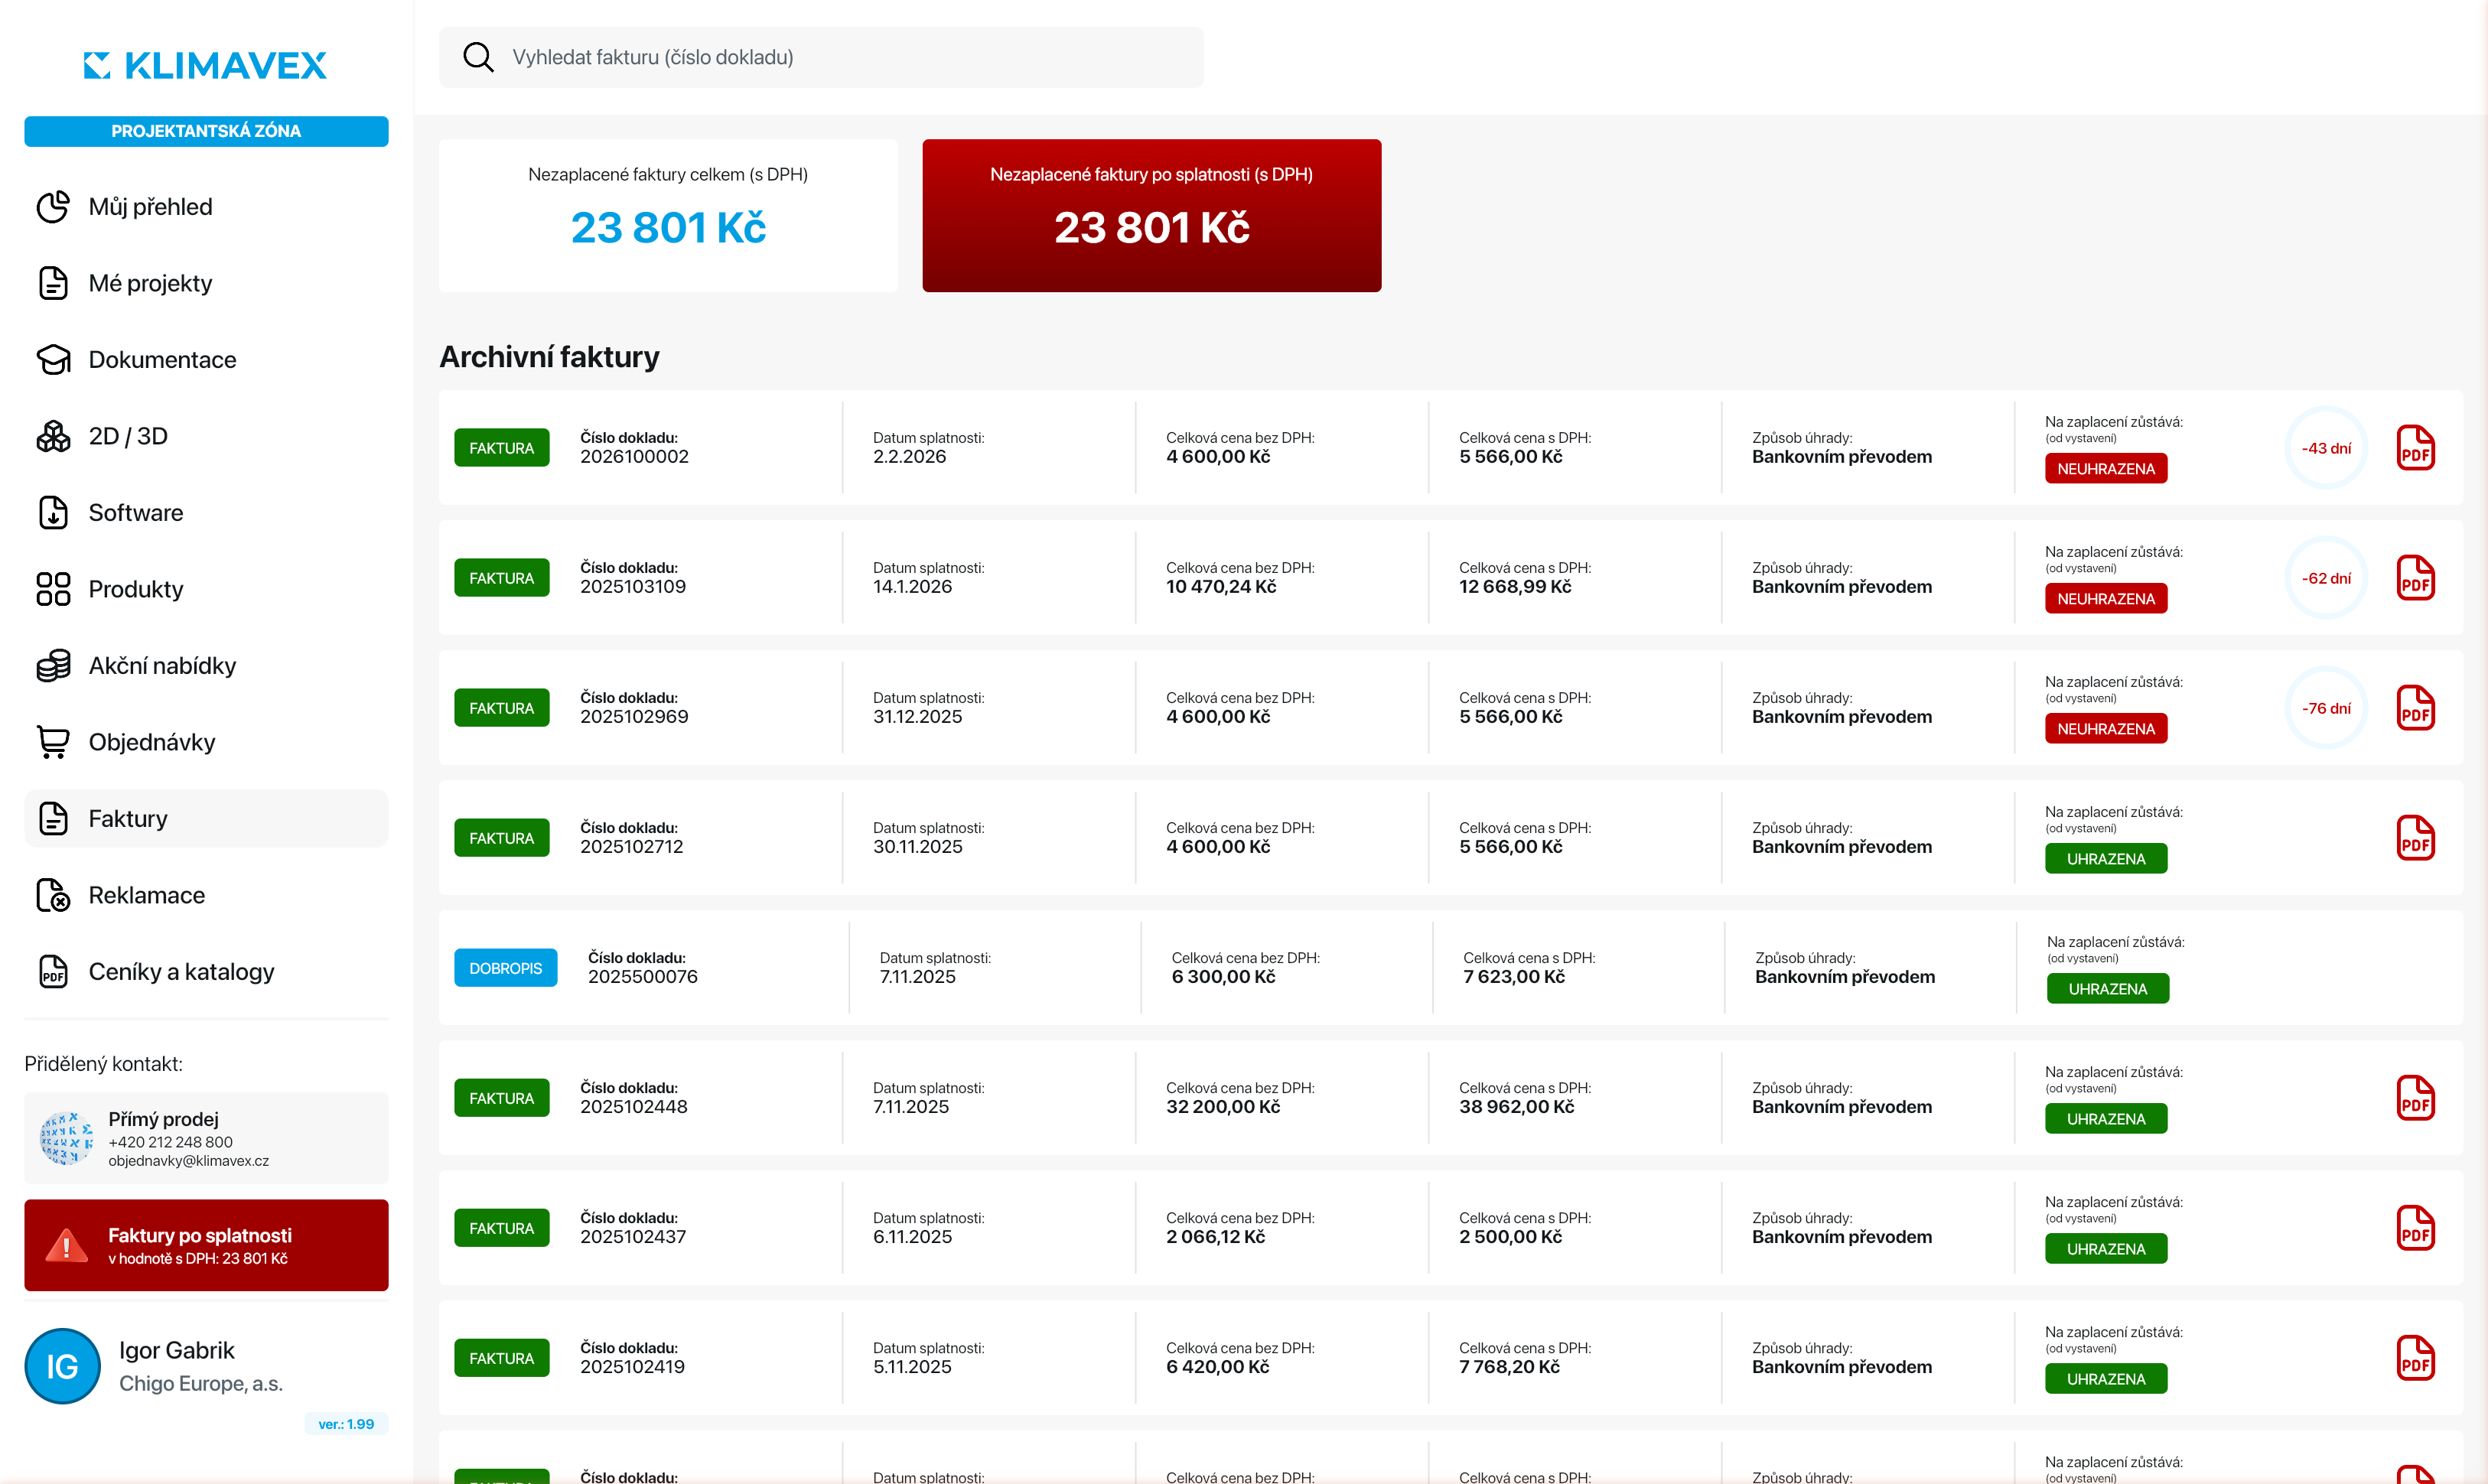Image resolution: width=2488 pixels, height=1484 pixels.
Task: Click the objednavky@klimavex.cz email
Action: click(x=189, y=1161)
